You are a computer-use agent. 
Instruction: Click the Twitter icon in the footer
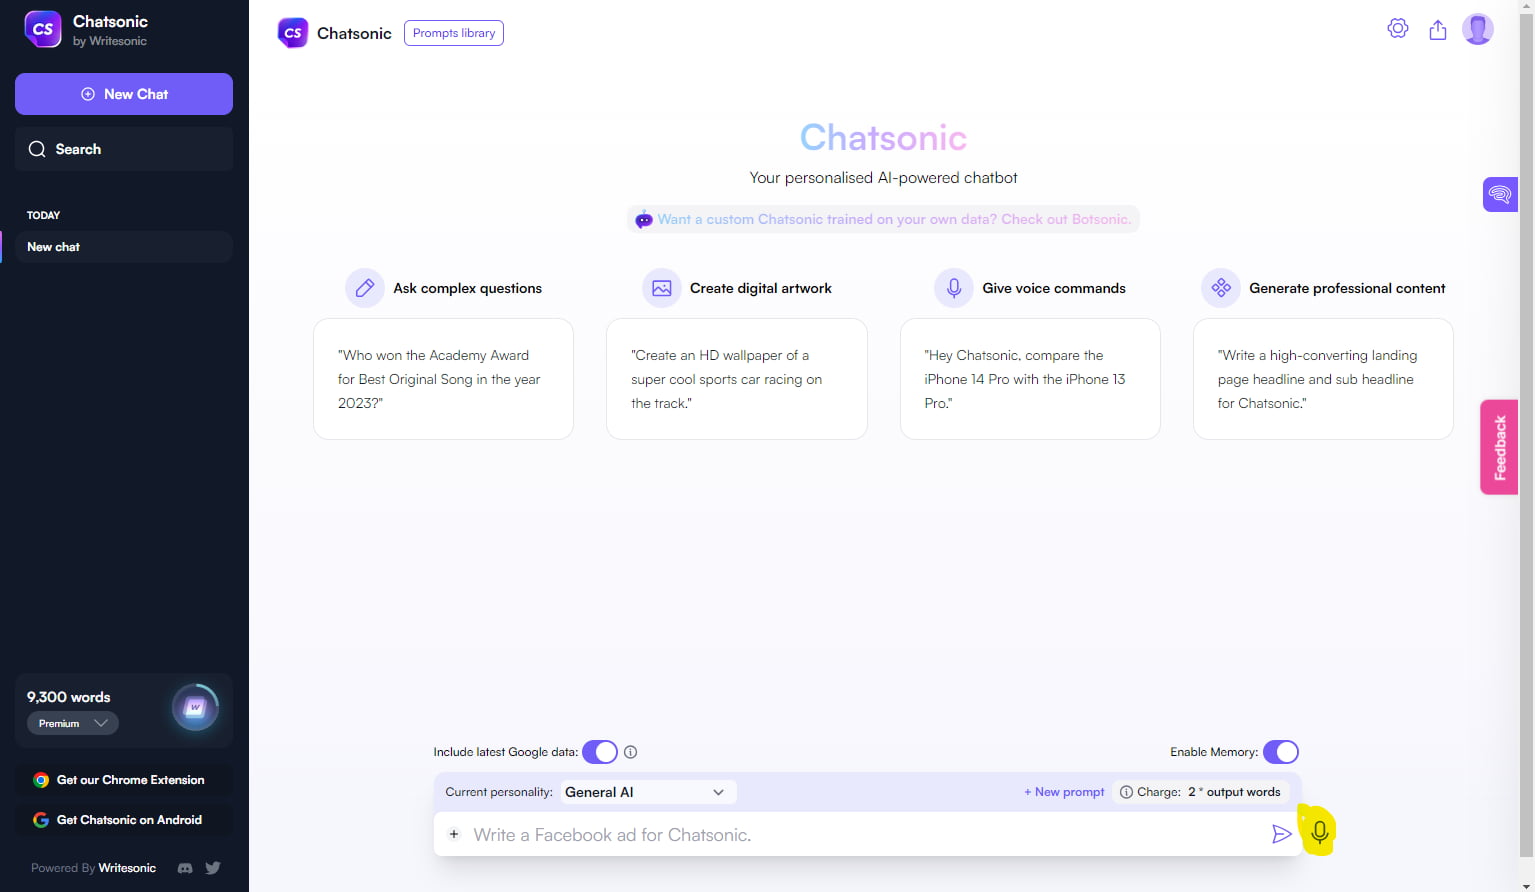pos(212,868)
